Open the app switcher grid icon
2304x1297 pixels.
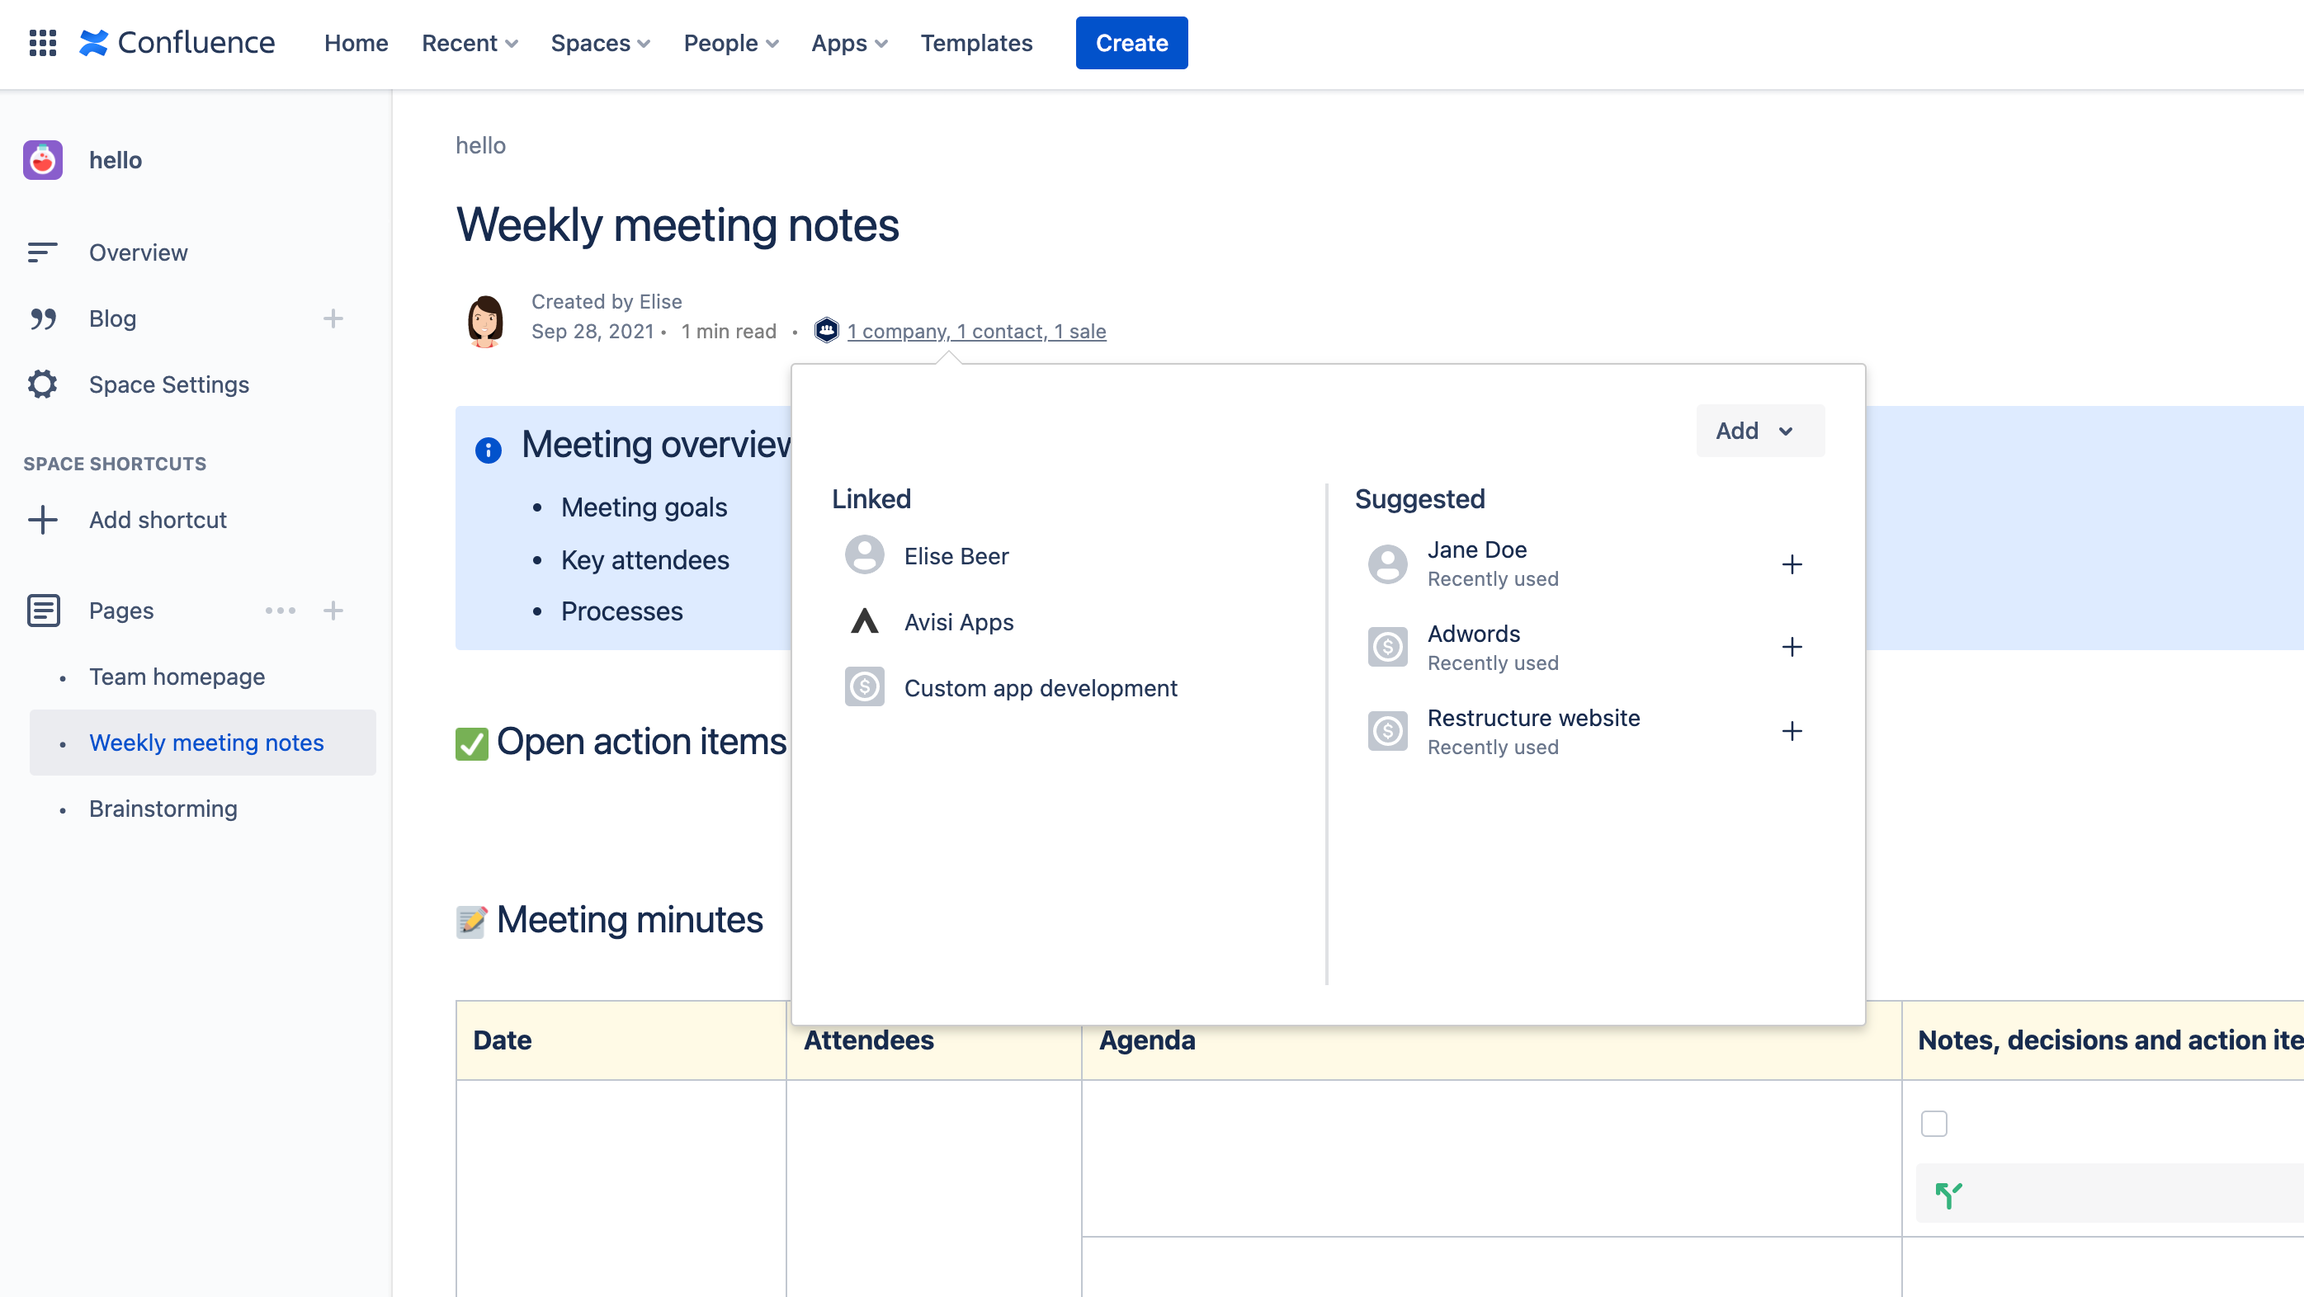tap(42, 43)
